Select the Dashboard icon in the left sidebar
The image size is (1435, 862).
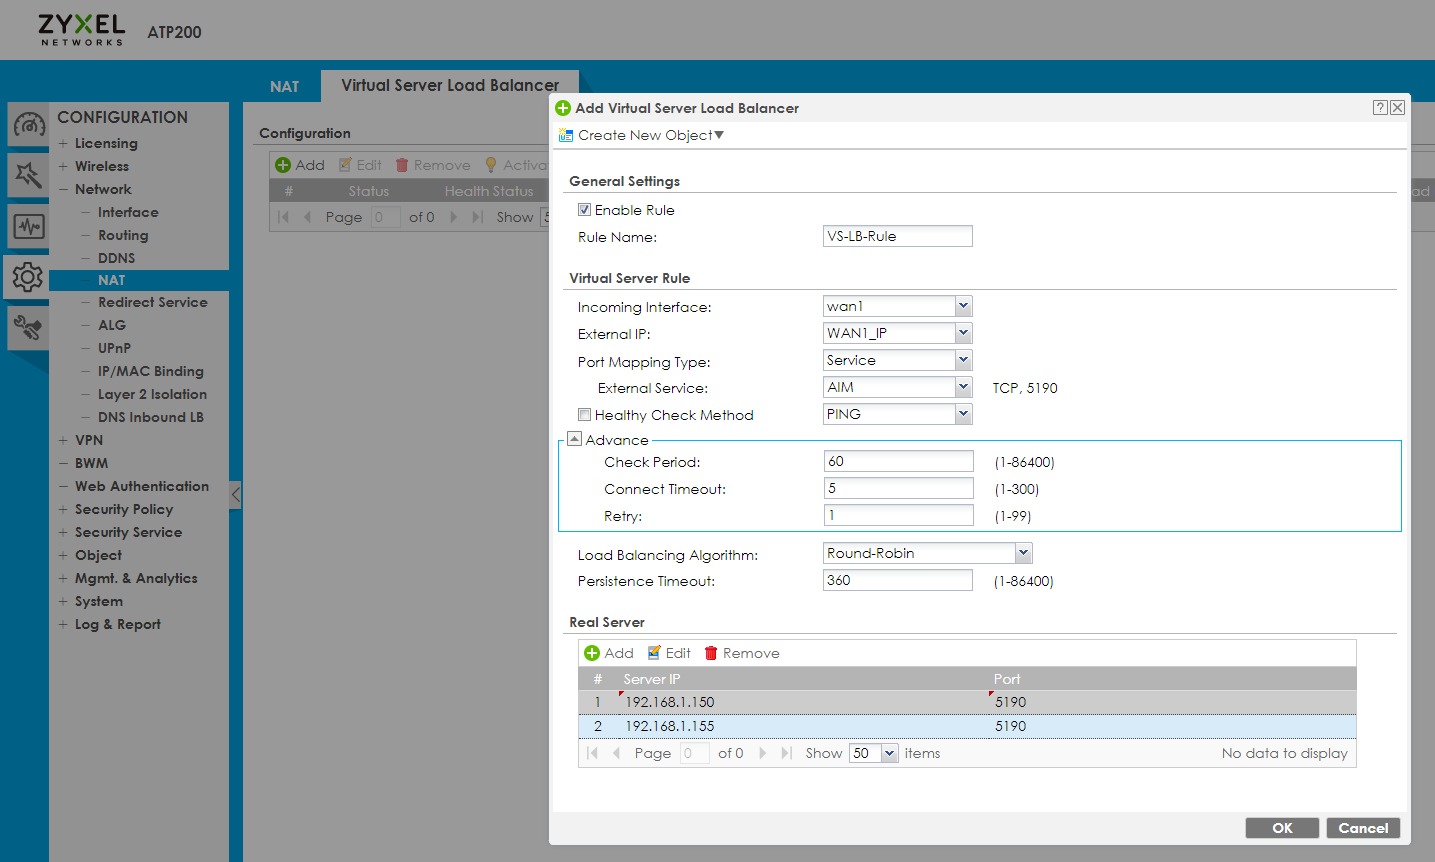point(27,124)
